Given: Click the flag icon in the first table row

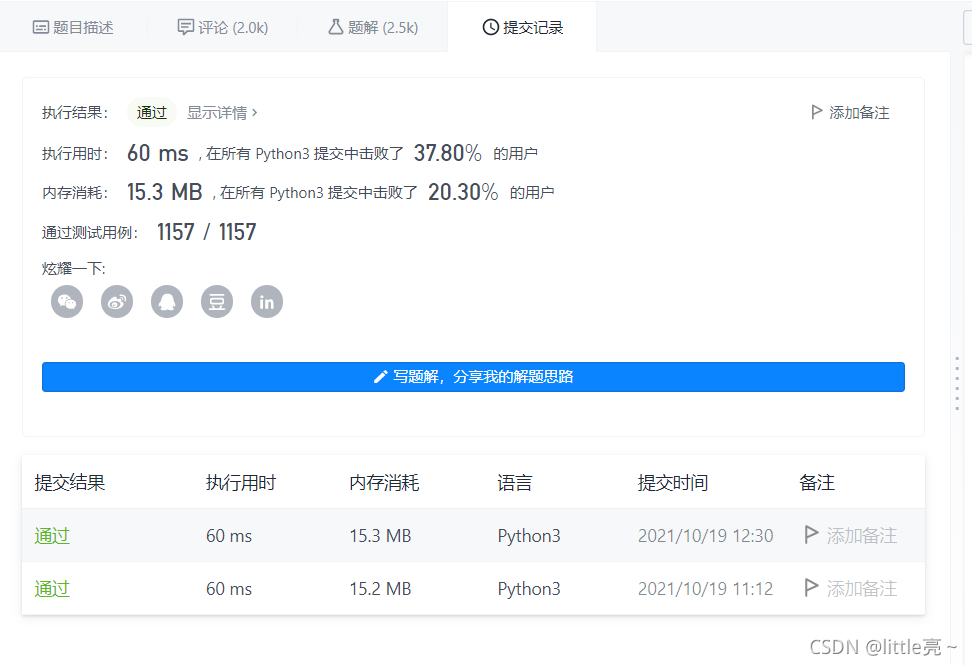Looking at the screenshot, I should coord(811,535).
